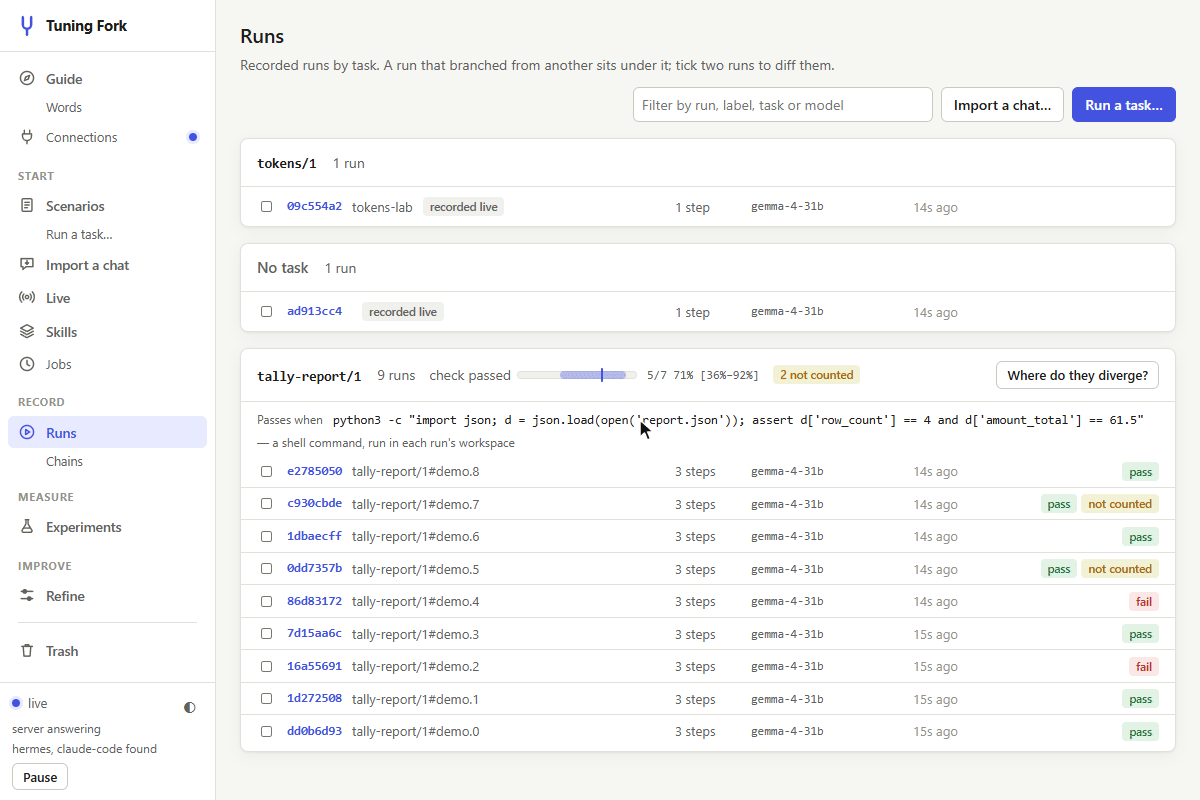Viewport: 1200px width, 800px height.
Task: Click the blue dot beside Connections
Action: tap(193, 137)
